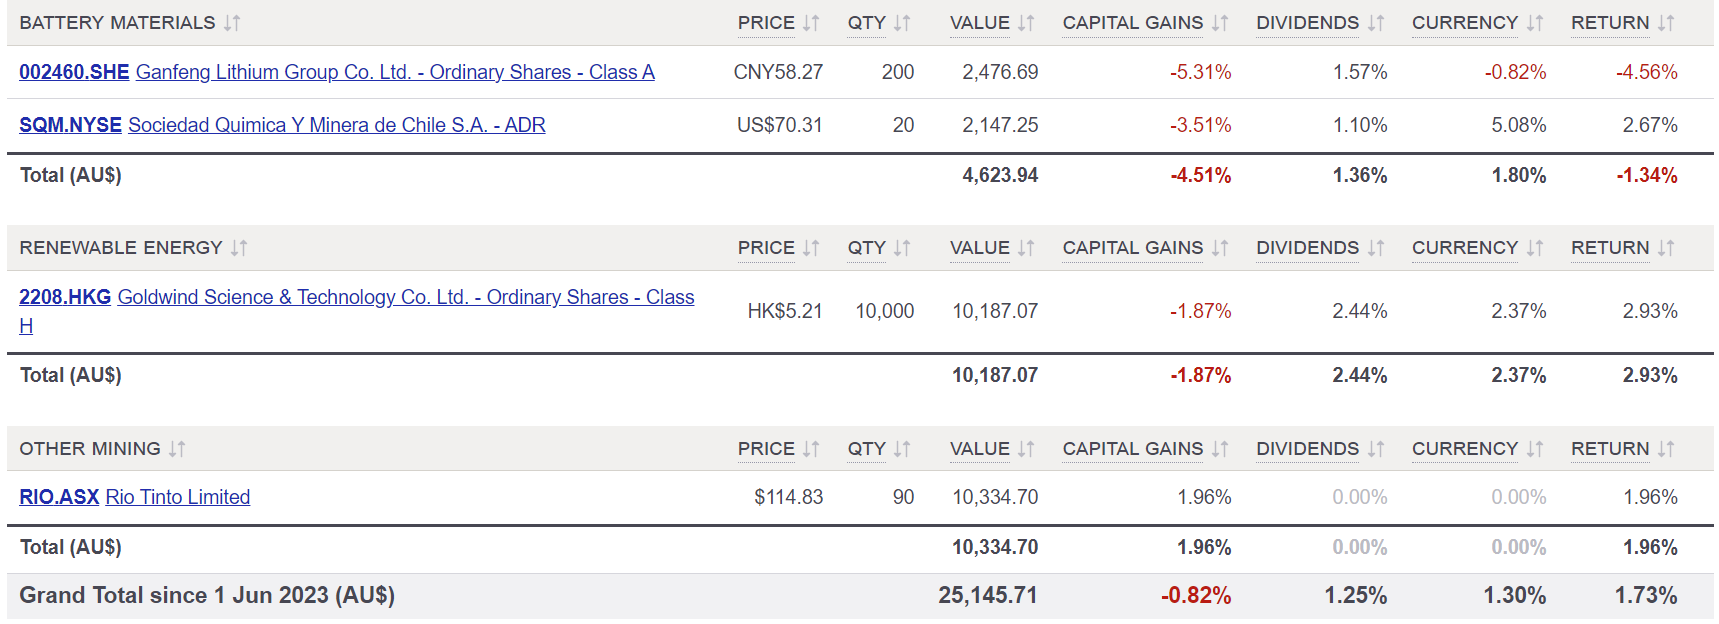Open the SQM.NYSE ticker link

70,125
